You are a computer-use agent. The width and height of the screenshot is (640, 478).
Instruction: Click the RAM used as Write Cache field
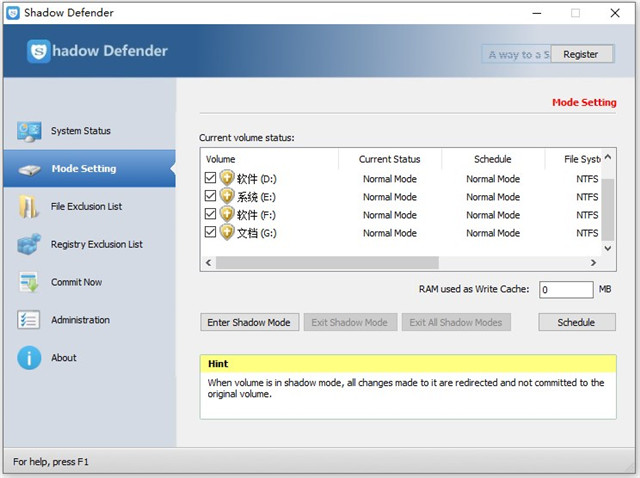[x=566, y=290]
